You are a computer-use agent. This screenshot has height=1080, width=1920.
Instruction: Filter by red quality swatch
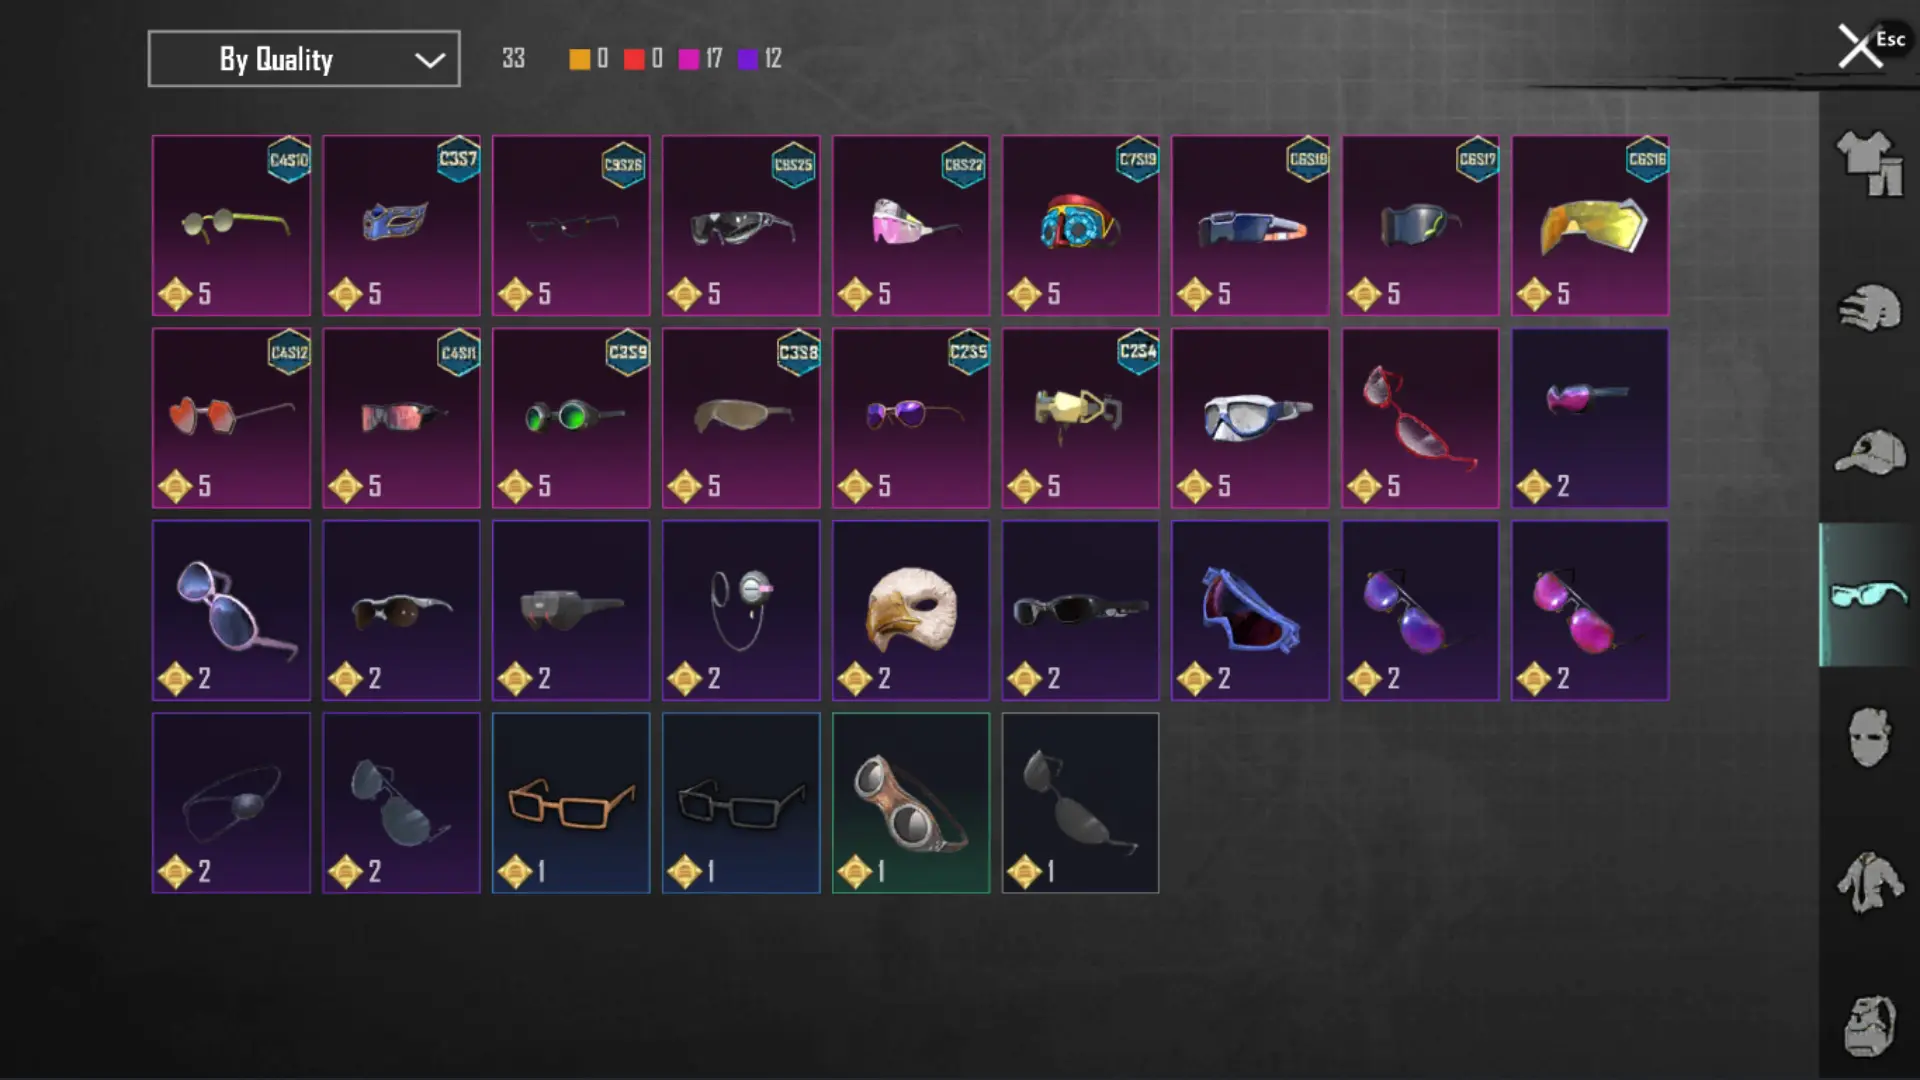coord(634,59)
